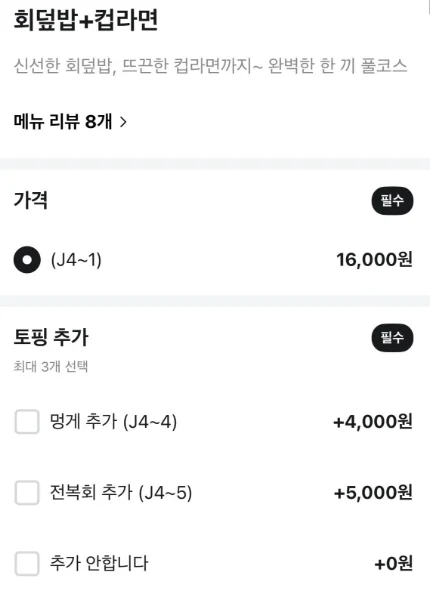Click the 추가 안합니다 label text
Viewport: 430px width, 596px height.
click(x=99, y=563)
